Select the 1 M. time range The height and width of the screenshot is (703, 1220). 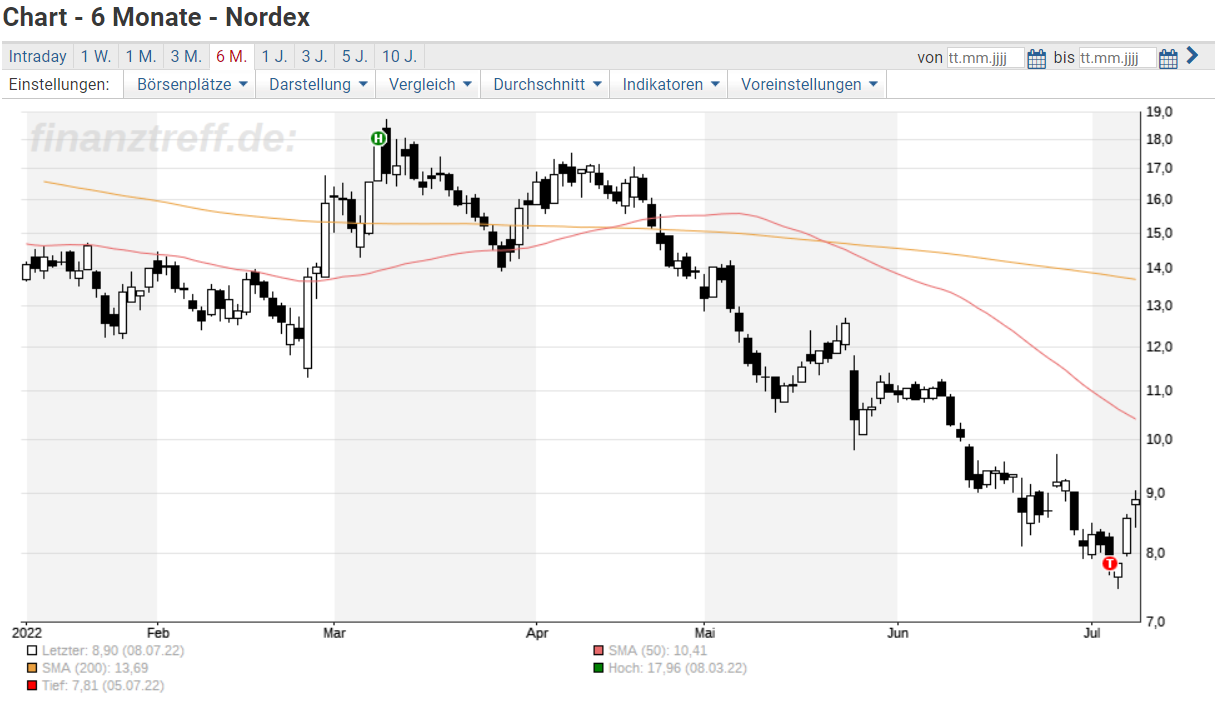click(141, 57)
